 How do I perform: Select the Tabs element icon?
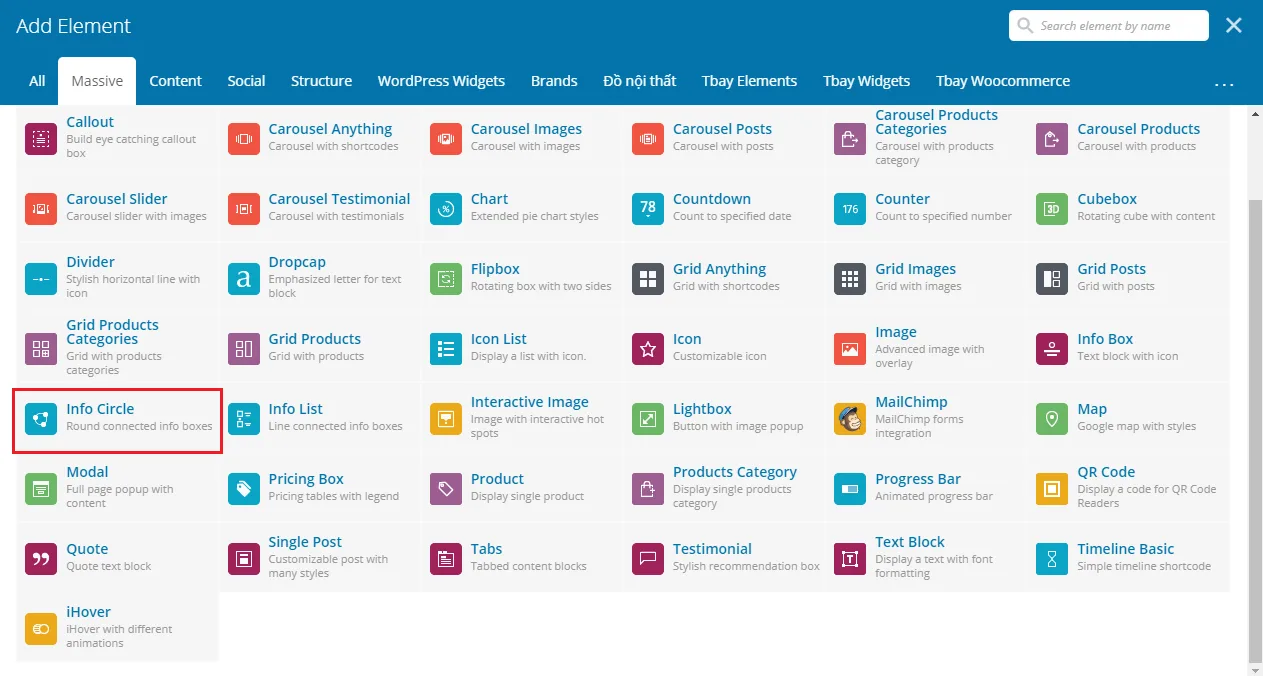pyautogui.click(x=446, y=559)
